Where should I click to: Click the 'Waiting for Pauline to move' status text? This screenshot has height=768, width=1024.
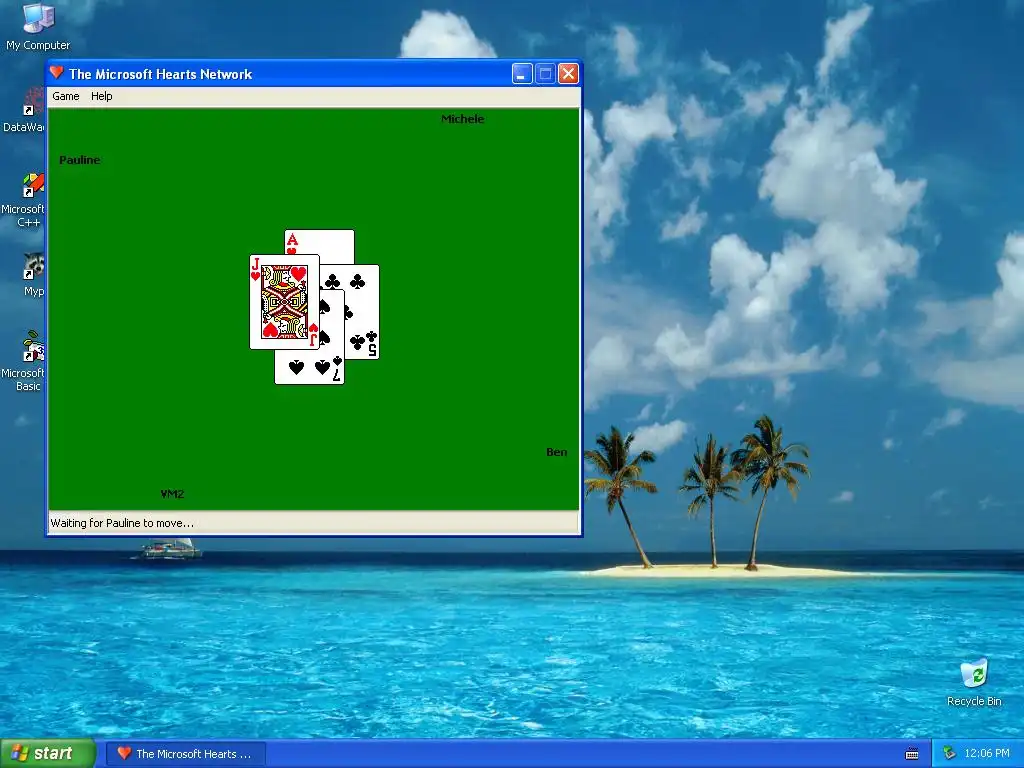pos(122,523)
